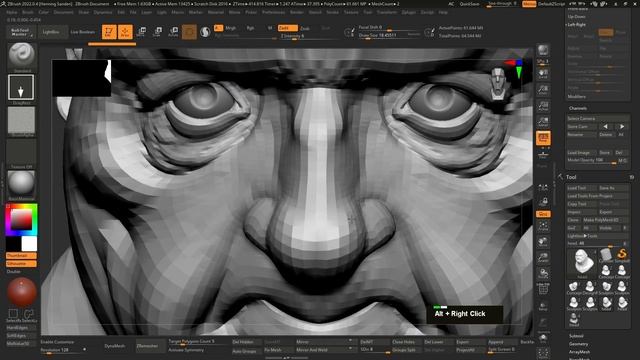Open the Preferences menu

tap(273, 12)
